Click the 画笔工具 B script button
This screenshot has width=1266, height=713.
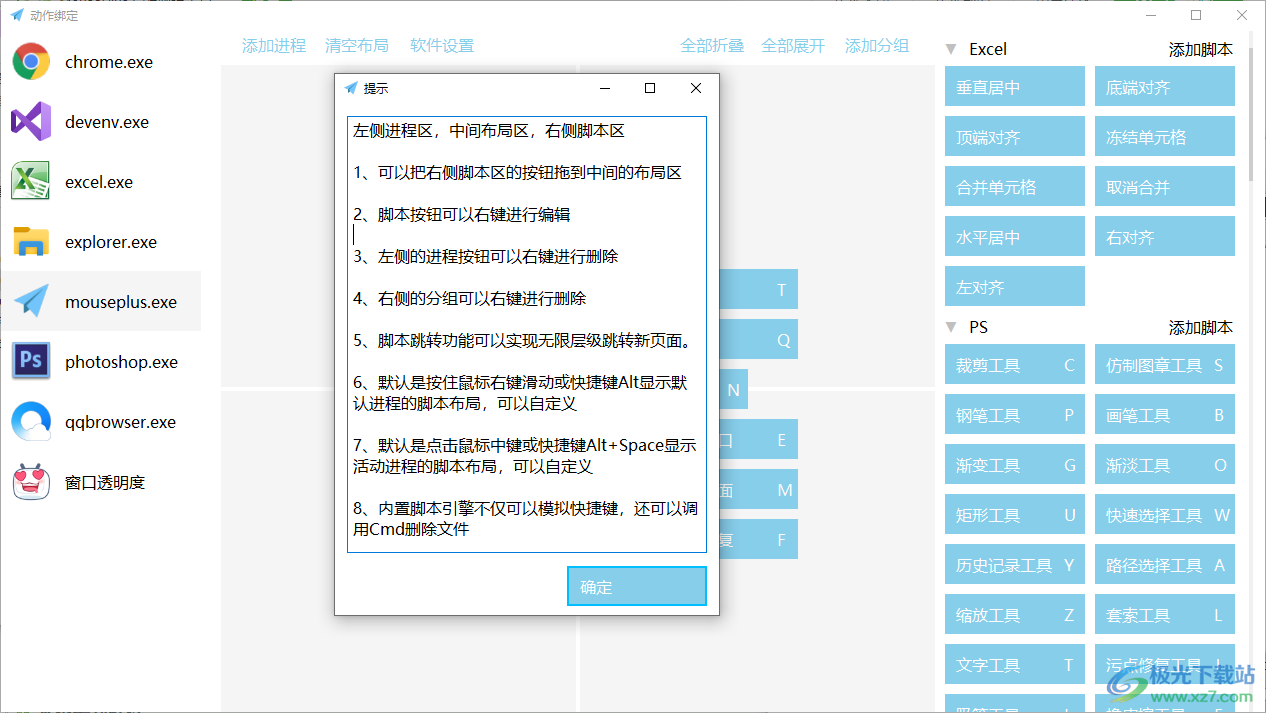click(1165, 414)
